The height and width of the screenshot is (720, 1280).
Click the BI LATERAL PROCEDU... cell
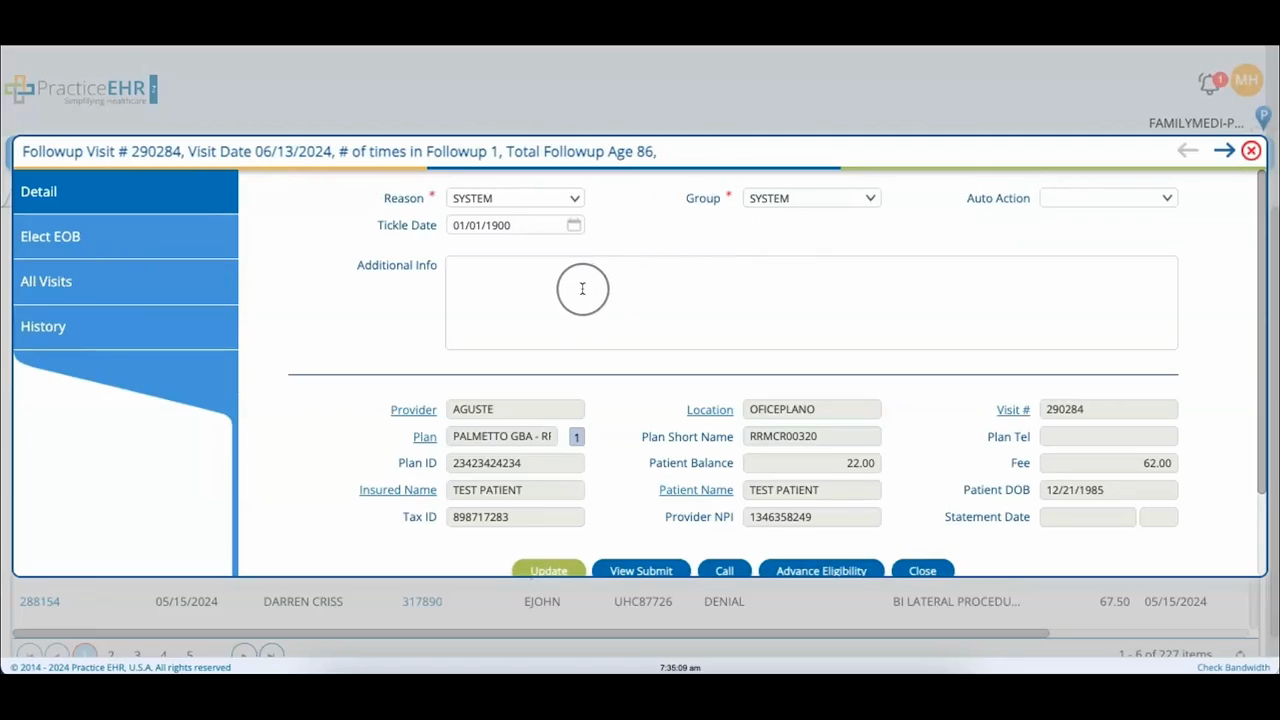(x=956, y=601)
